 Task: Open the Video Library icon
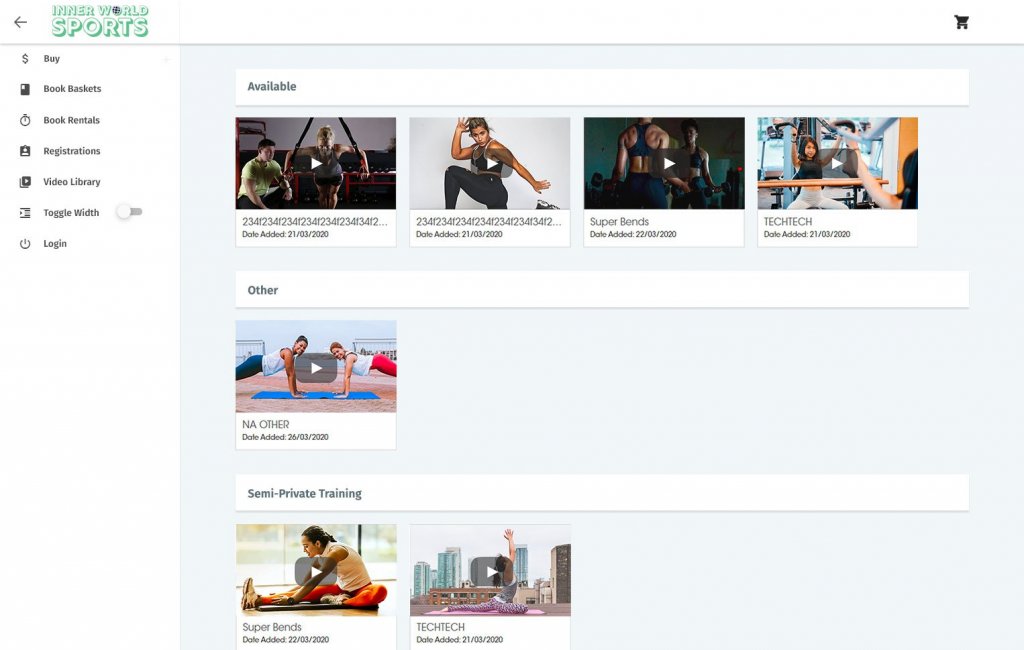pos(26,182)
